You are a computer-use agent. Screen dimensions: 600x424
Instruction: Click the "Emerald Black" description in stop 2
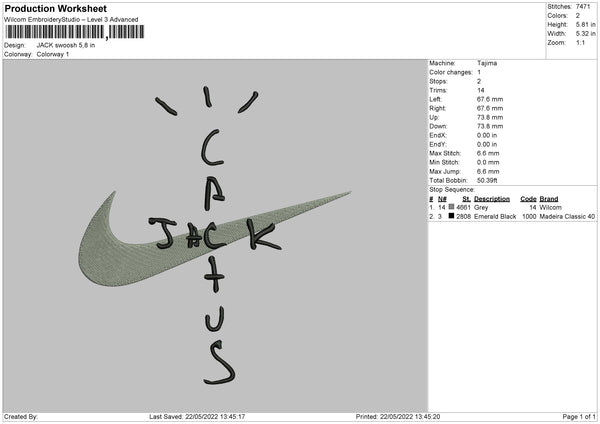[495, 217]
